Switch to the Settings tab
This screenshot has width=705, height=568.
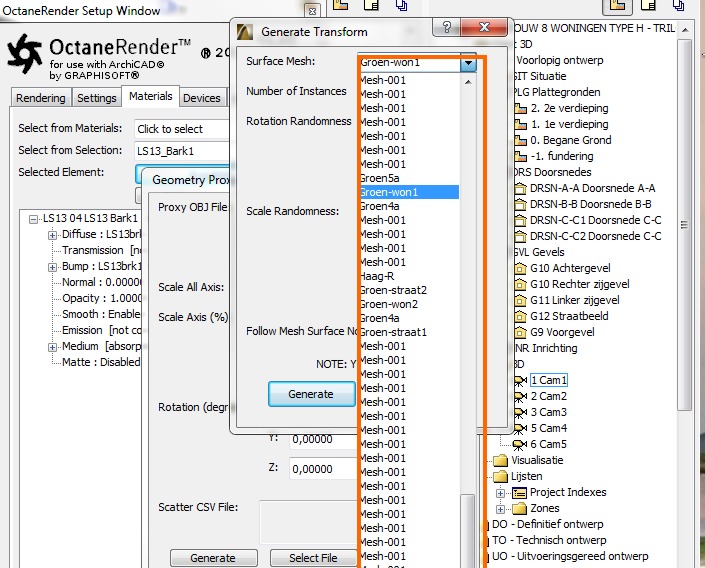click(x=97, y=98)
